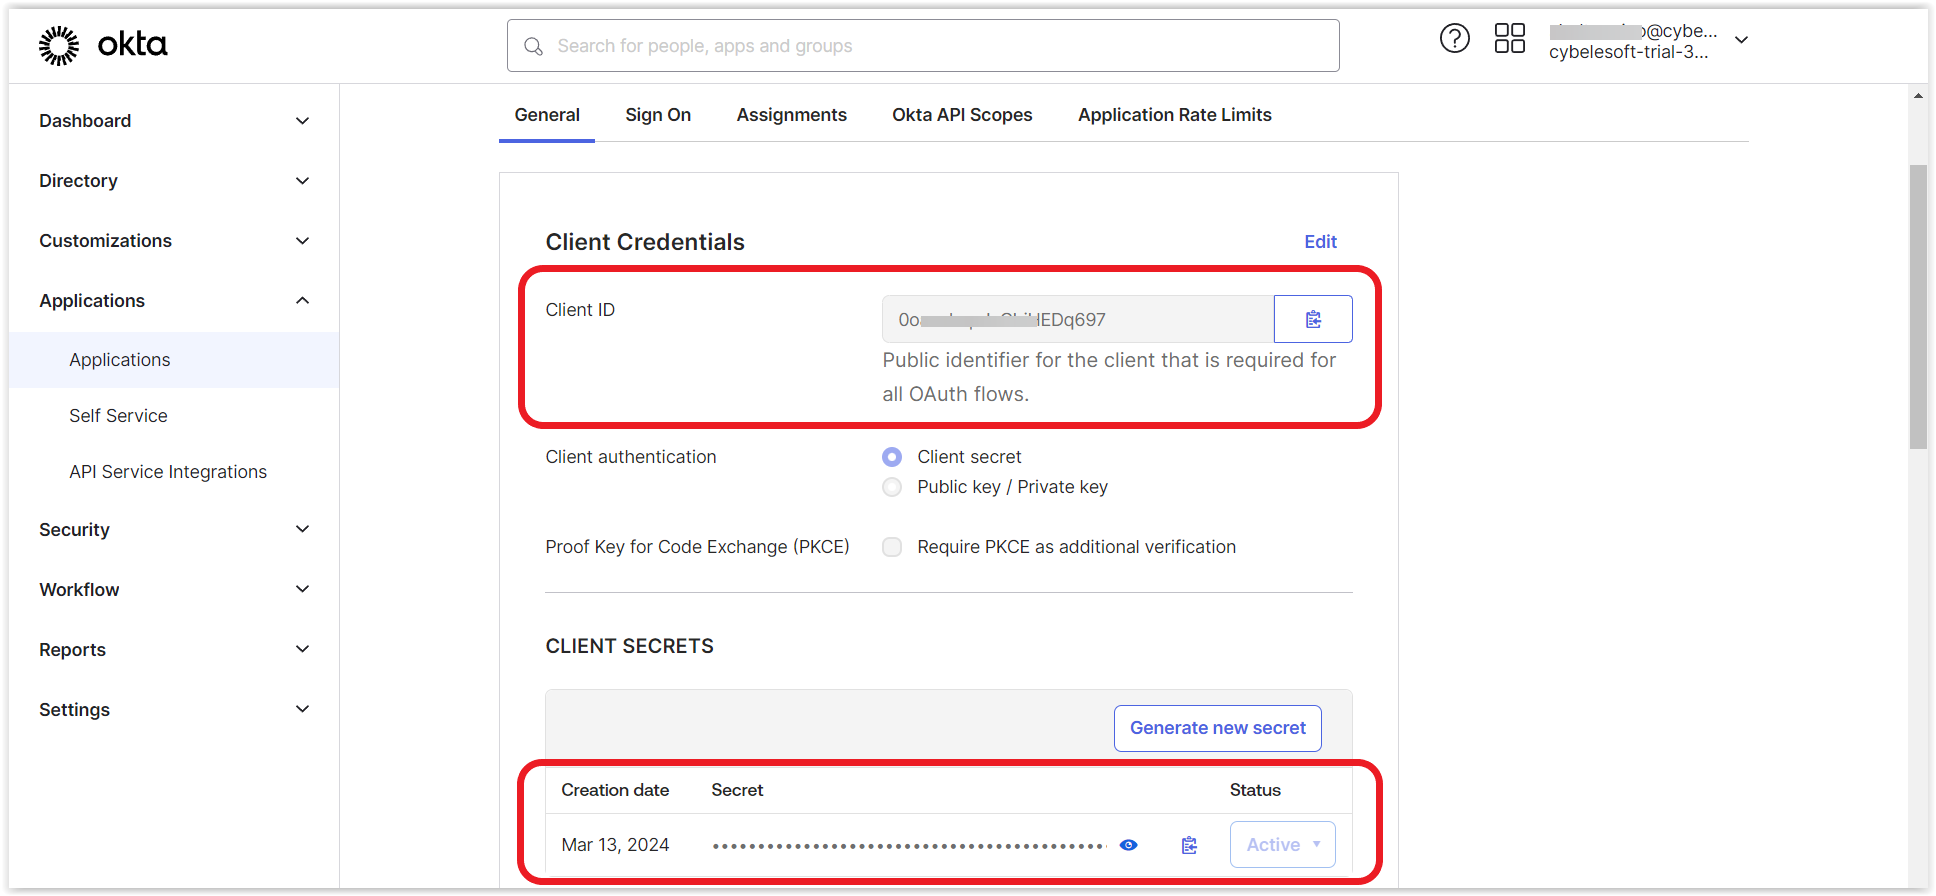Open the Okta API Scopes tab

click(x=962, y=115)
